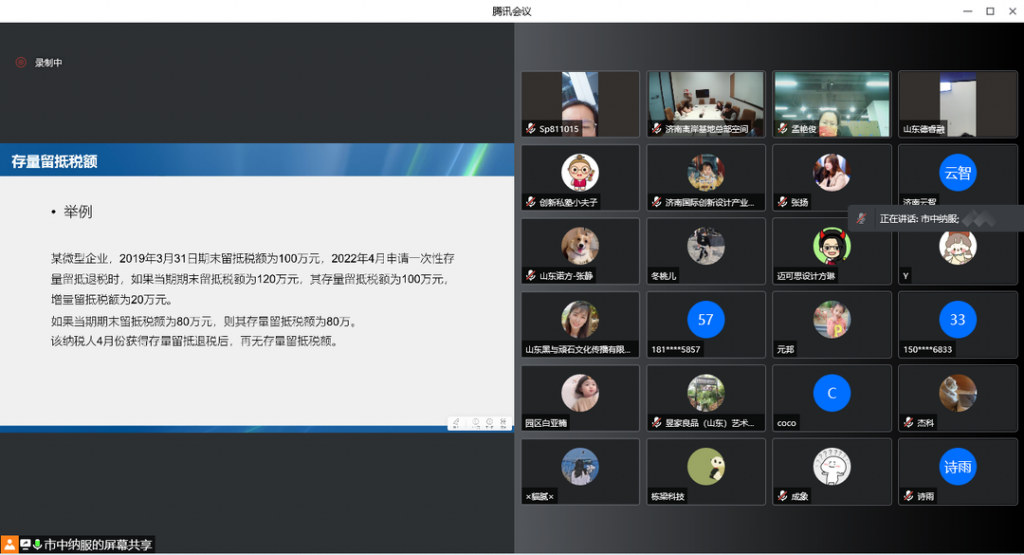Click the 录制中 recording status text

click(x=49, y=63)
